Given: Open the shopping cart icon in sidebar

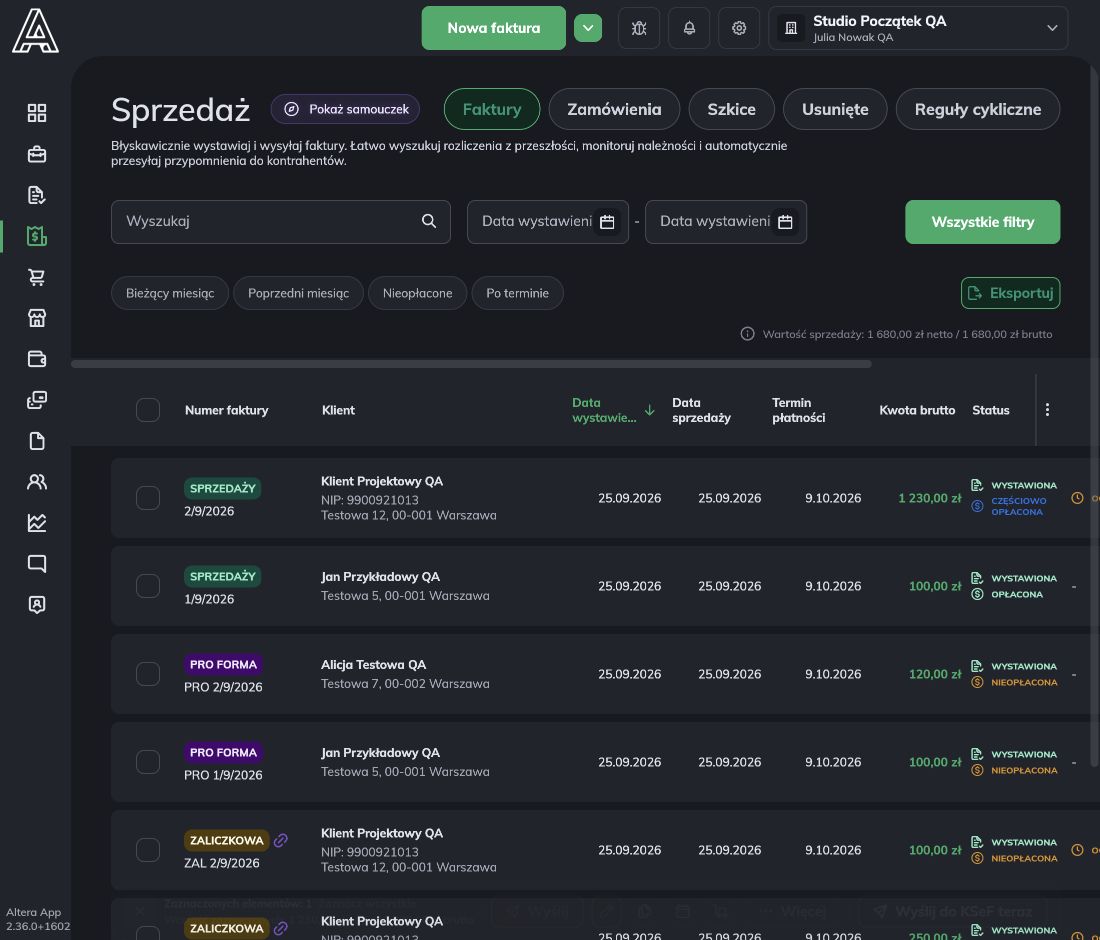Looking at the screenshot, I should click(x=36, y=277).
